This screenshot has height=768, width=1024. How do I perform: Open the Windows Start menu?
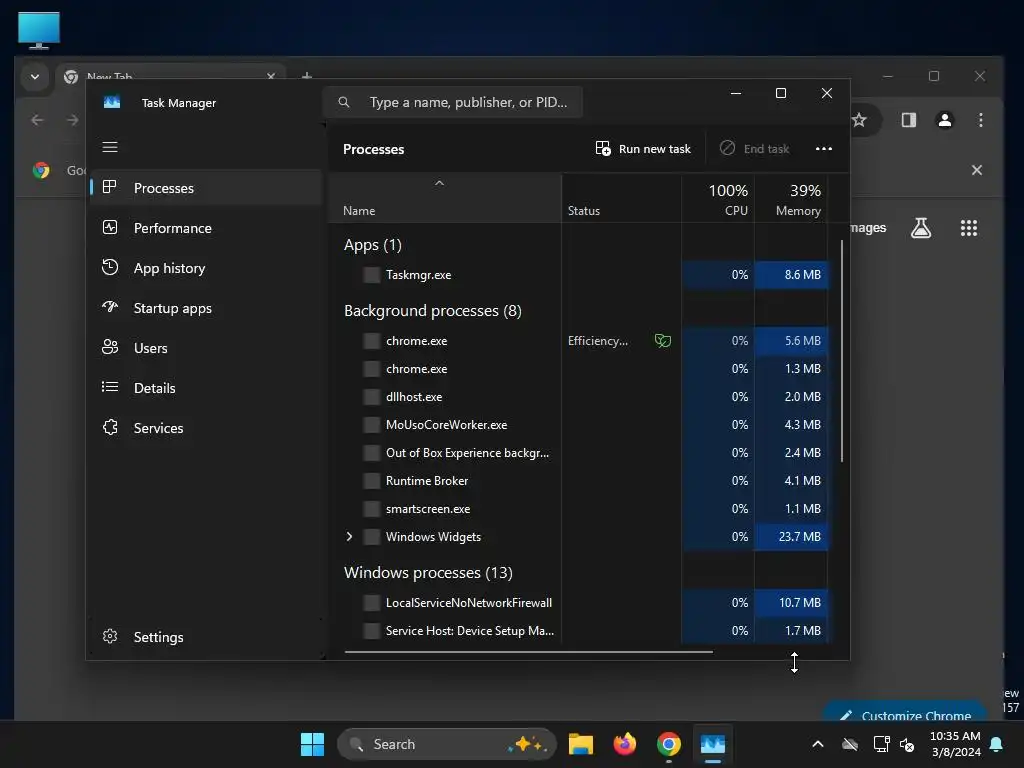[312, 744]
